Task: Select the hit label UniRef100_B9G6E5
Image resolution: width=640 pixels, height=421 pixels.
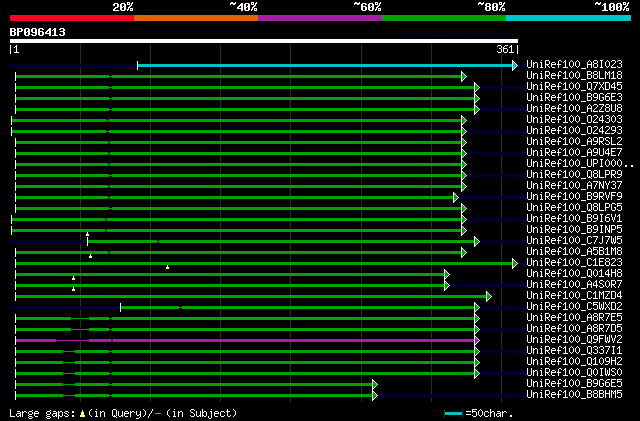Action: pyautogui.click(x=574, y=384)
